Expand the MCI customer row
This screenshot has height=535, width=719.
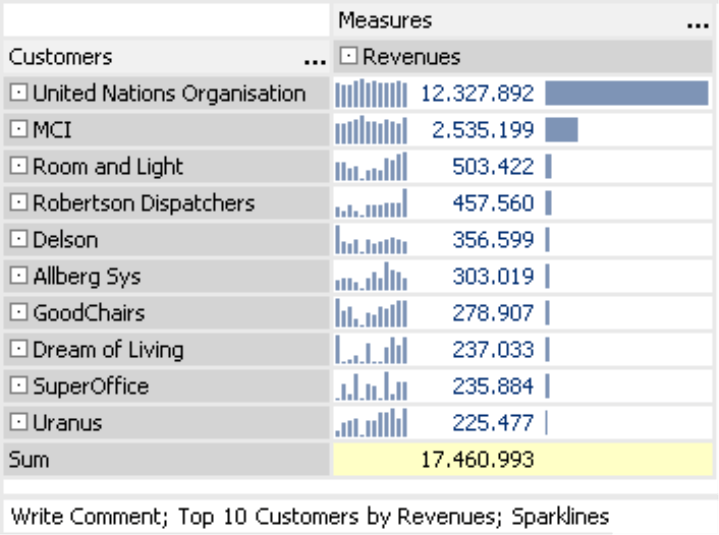18,129
